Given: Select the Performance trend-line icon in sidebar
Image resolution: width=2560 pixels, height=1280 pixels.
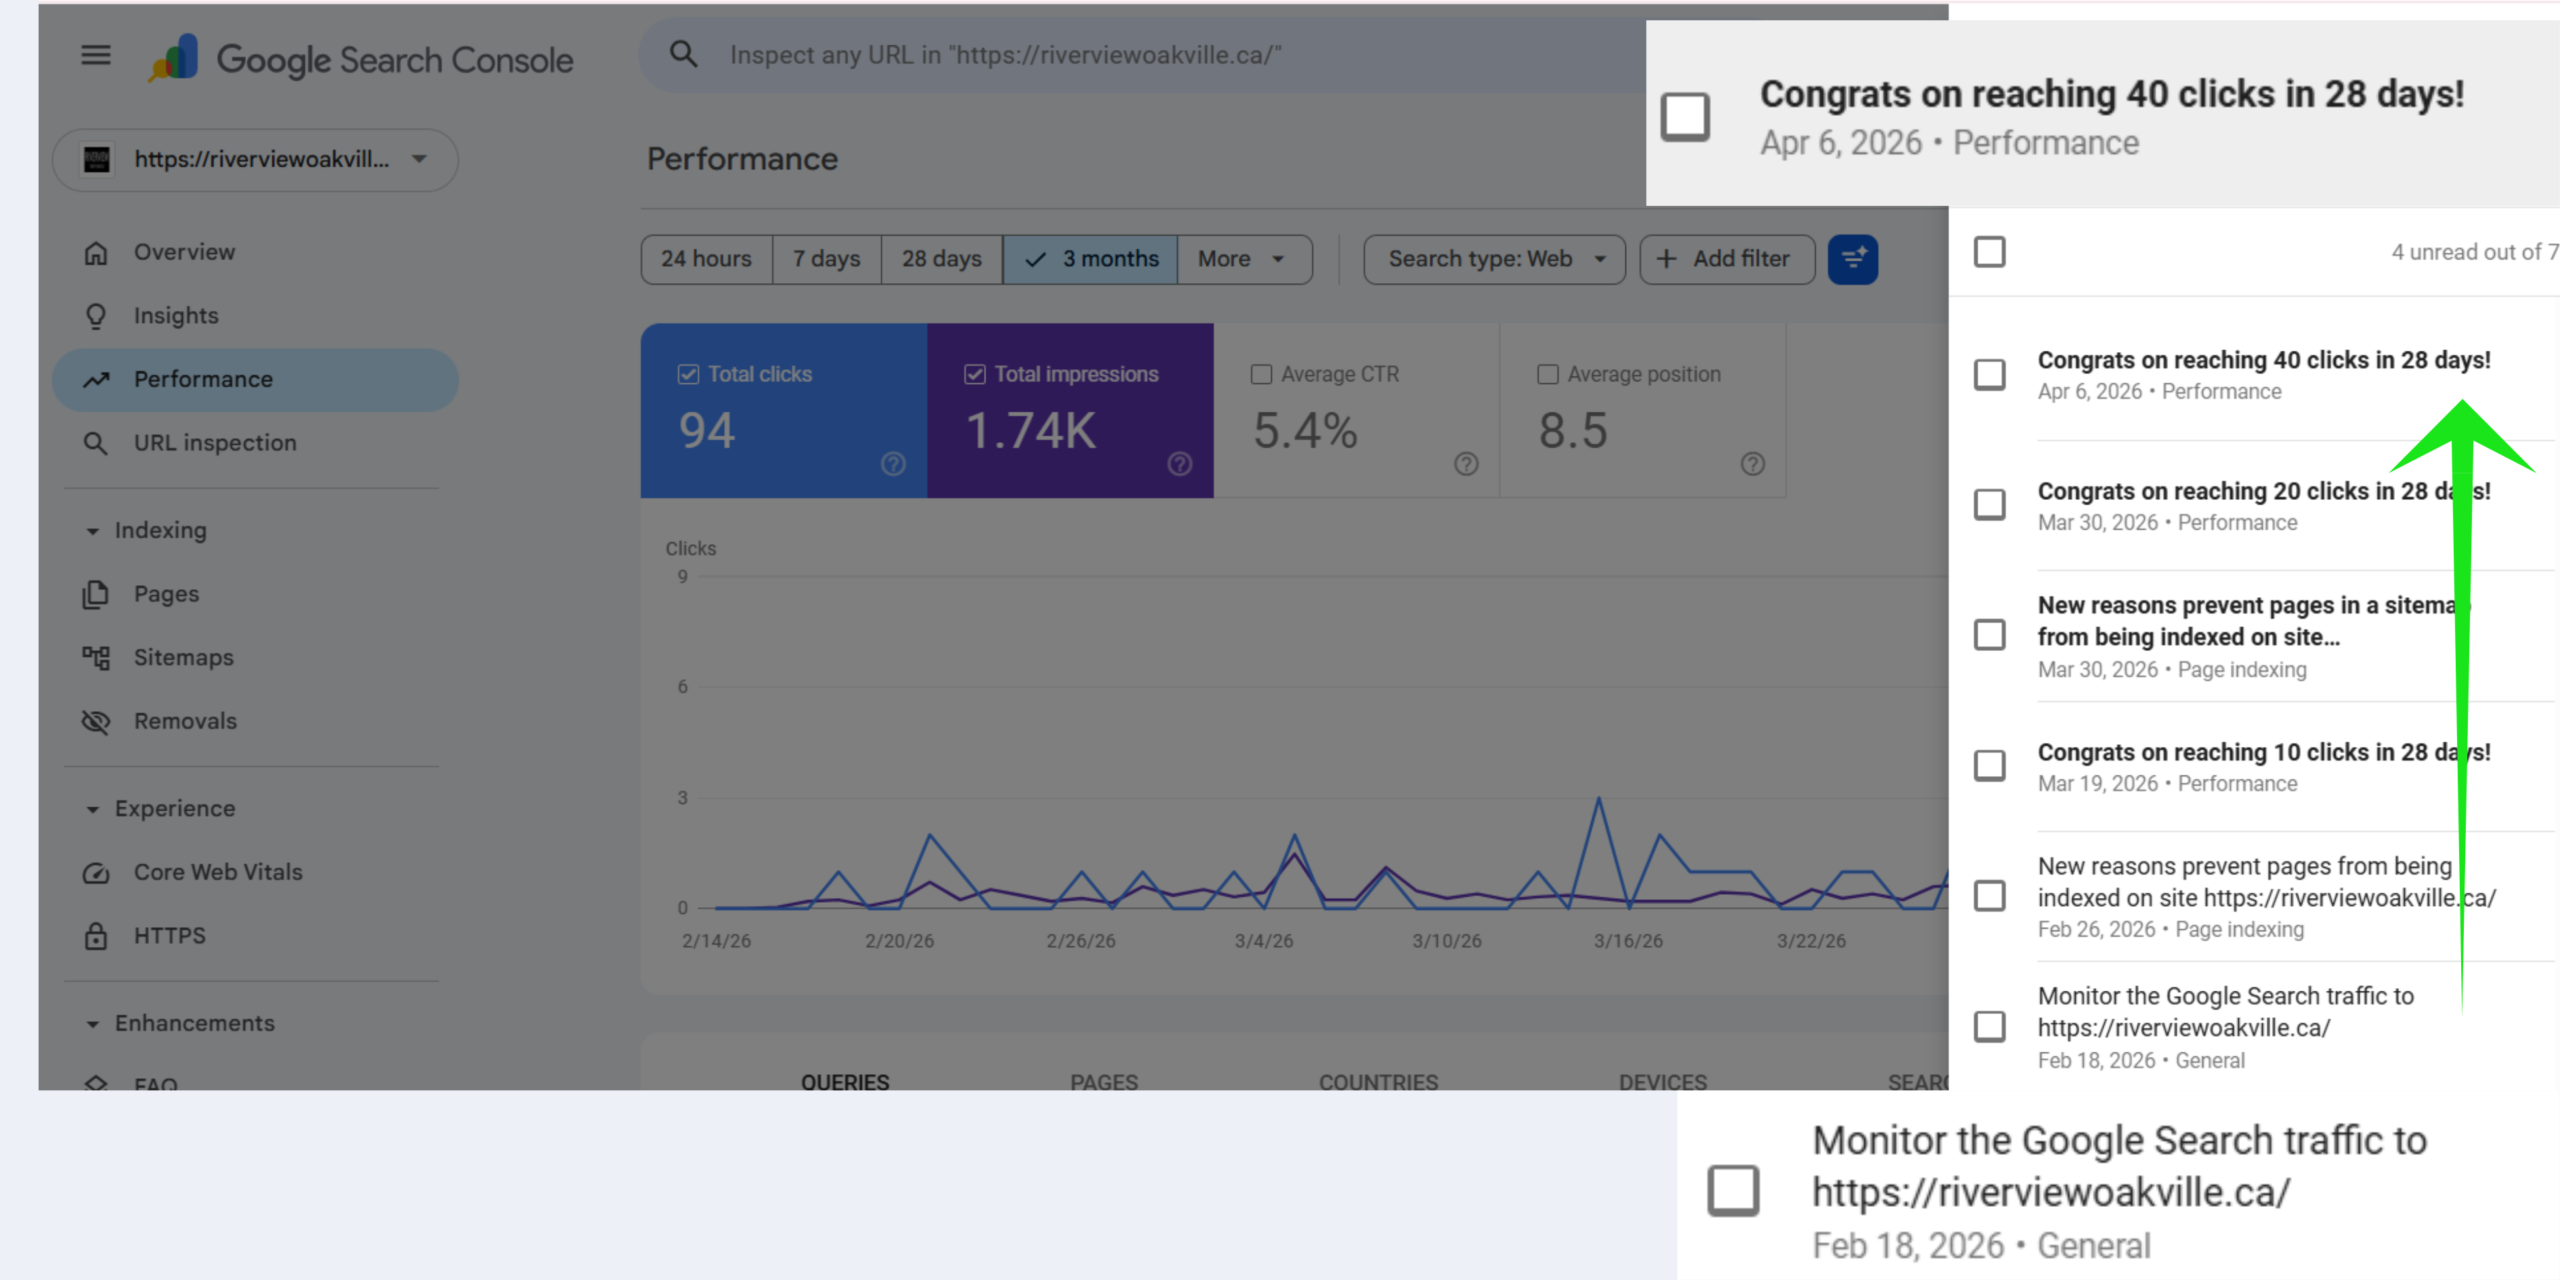Looking at the screenshot, I should click(96, 380).
